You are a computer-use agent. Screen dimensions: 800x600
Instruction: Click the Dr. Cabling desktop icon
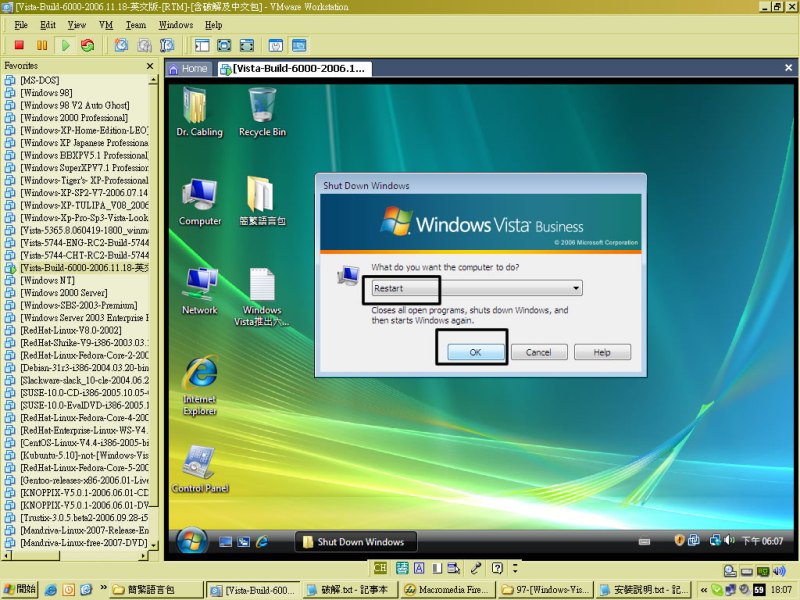click(199, 112)
